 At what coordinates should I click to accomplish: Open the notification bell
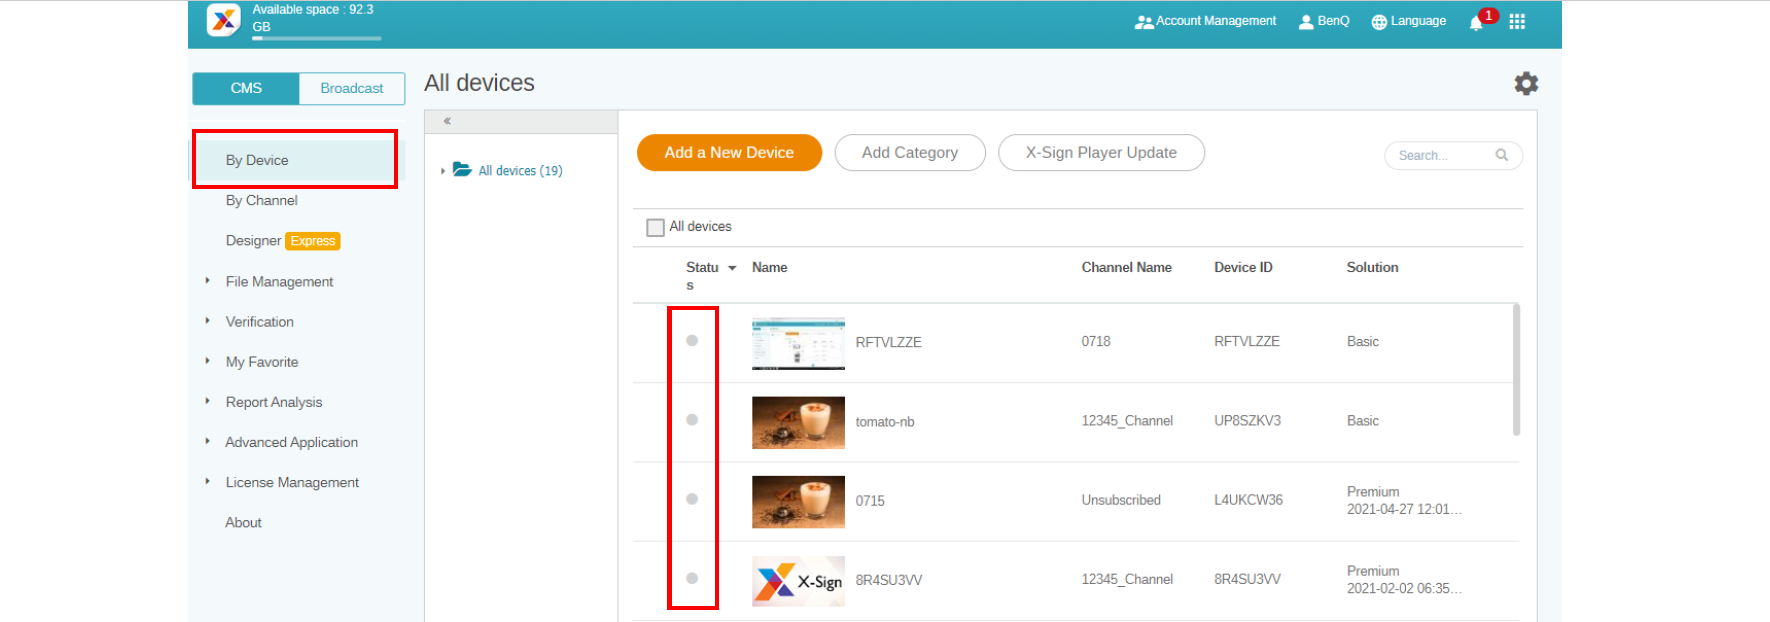tap(1476, 22)
